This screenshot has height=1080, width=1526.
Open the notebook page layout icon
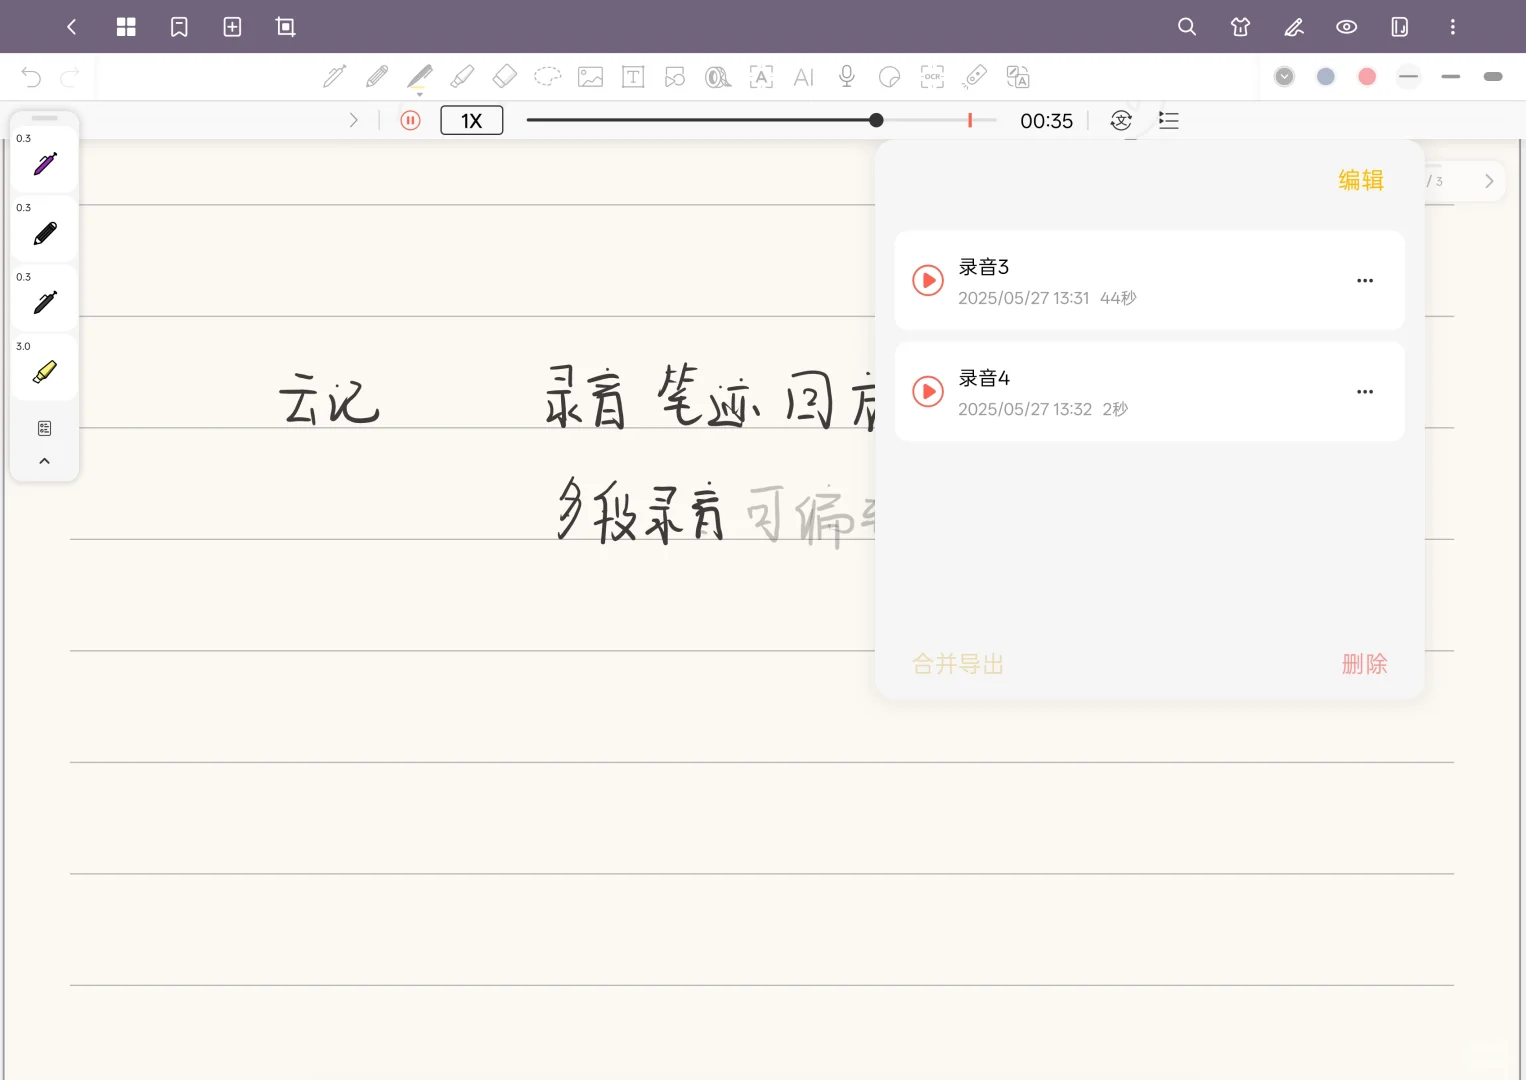[x=1400, y=27]
